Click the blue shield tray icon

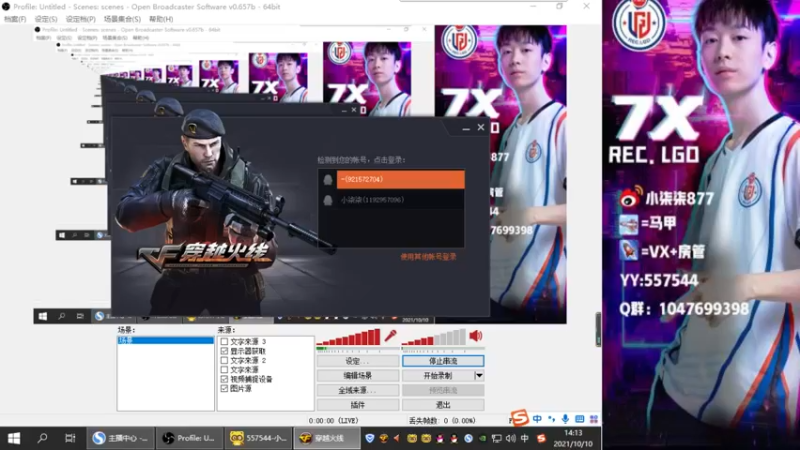coord(370,438)
